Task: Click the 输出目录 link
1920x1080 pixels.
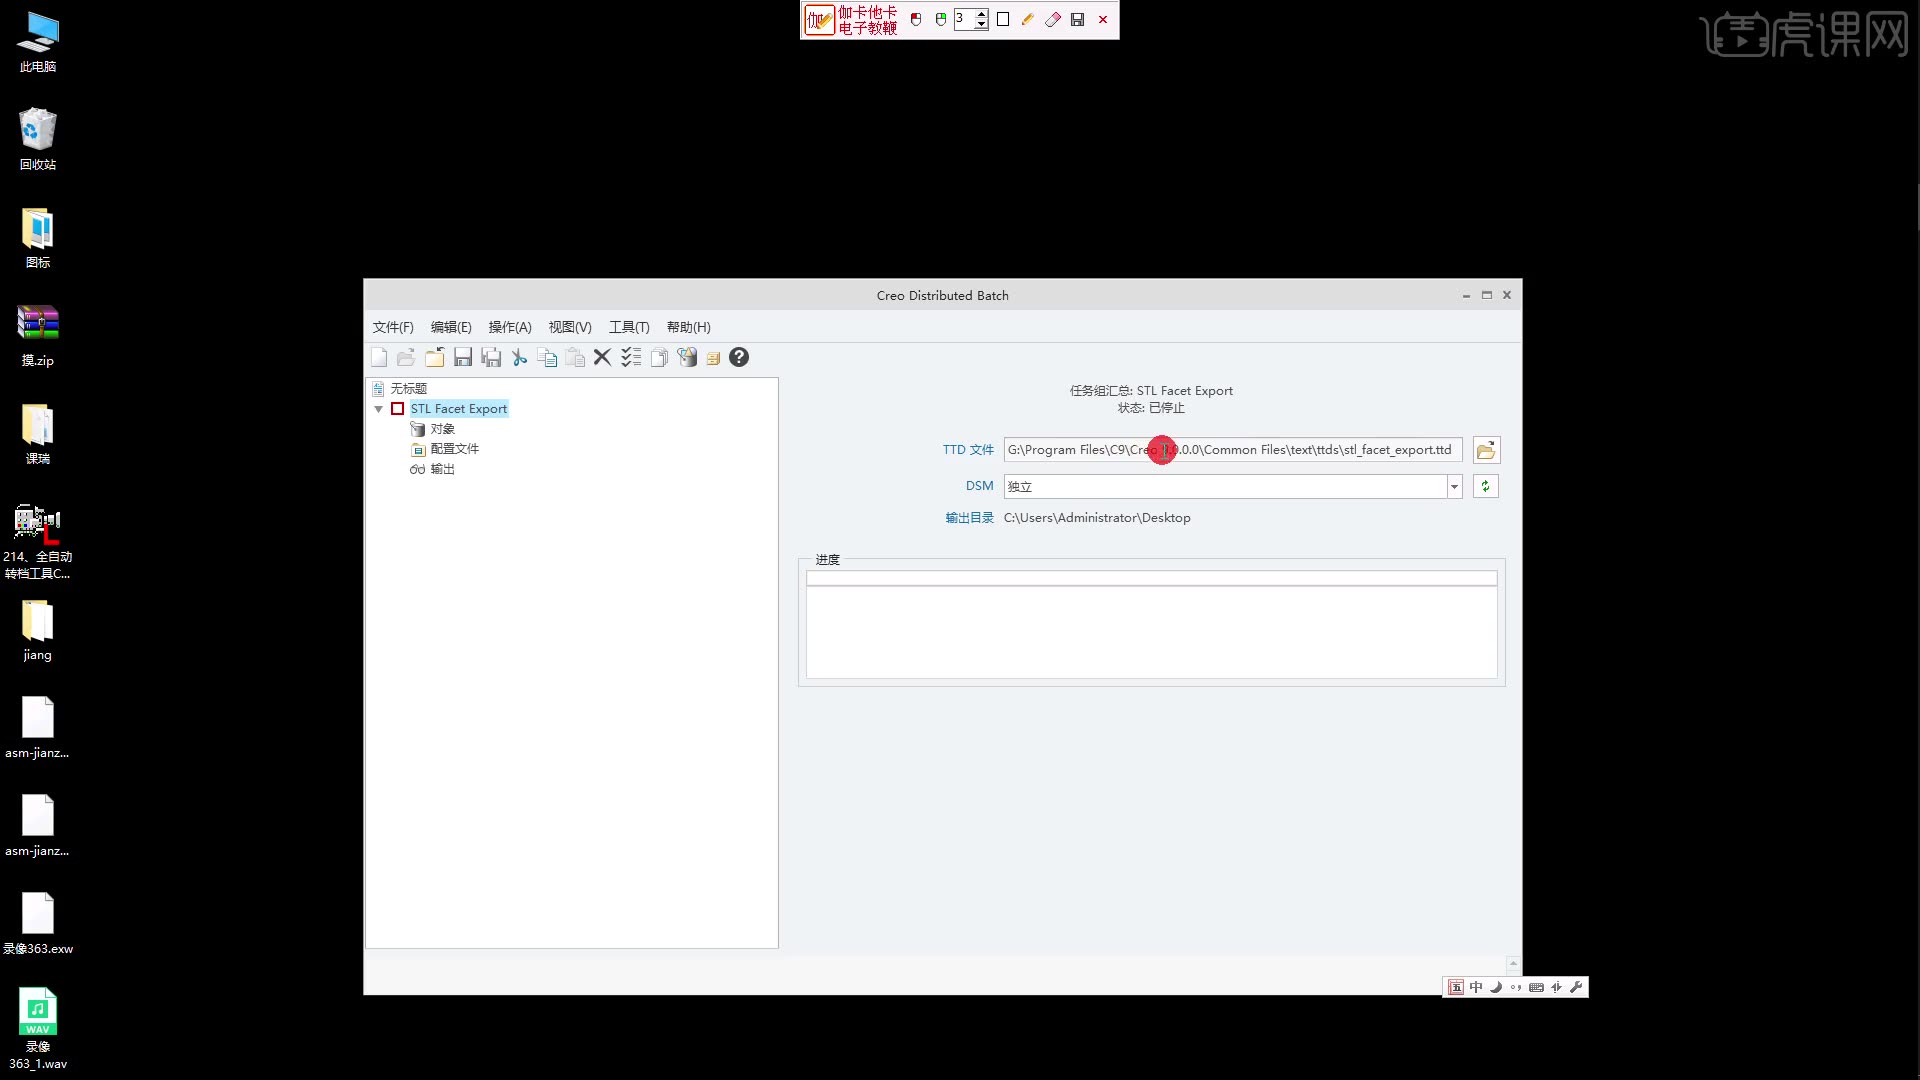Action: [969, 518]
